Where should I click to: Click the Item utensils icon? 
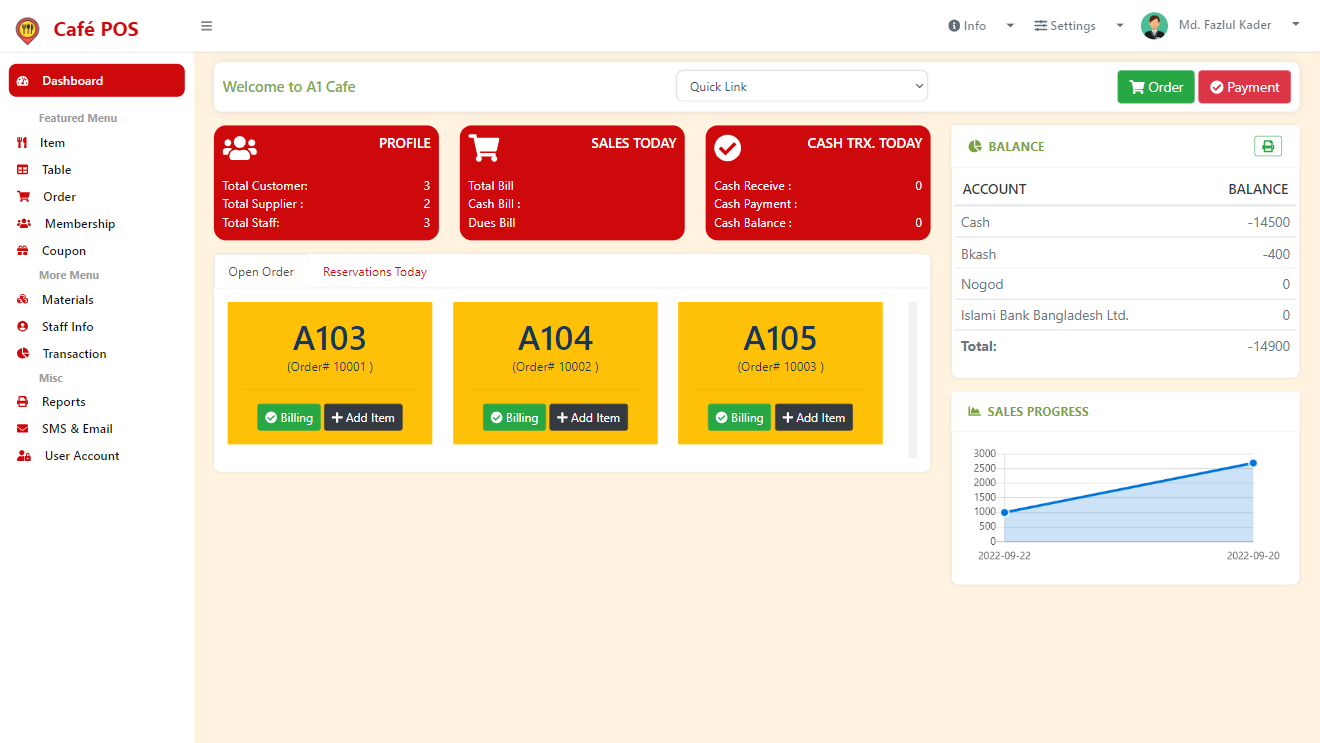(x=22, y=143)
